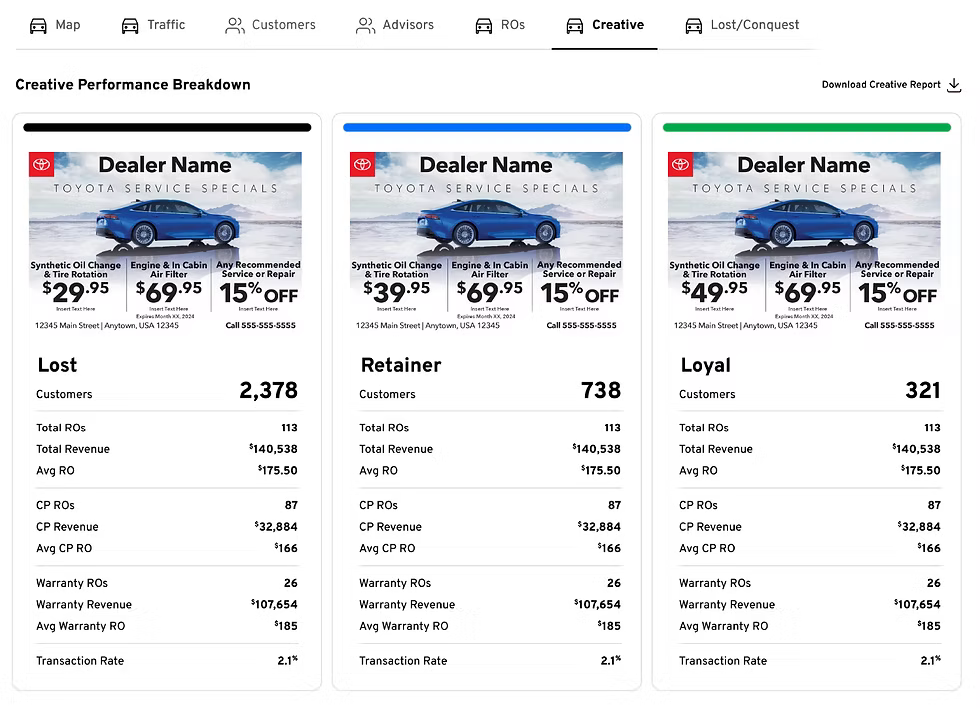The width and height of the screenshot is (980, 708).
Task: Click the people icon beside Advisors
Action: click(x=366, y=26)
